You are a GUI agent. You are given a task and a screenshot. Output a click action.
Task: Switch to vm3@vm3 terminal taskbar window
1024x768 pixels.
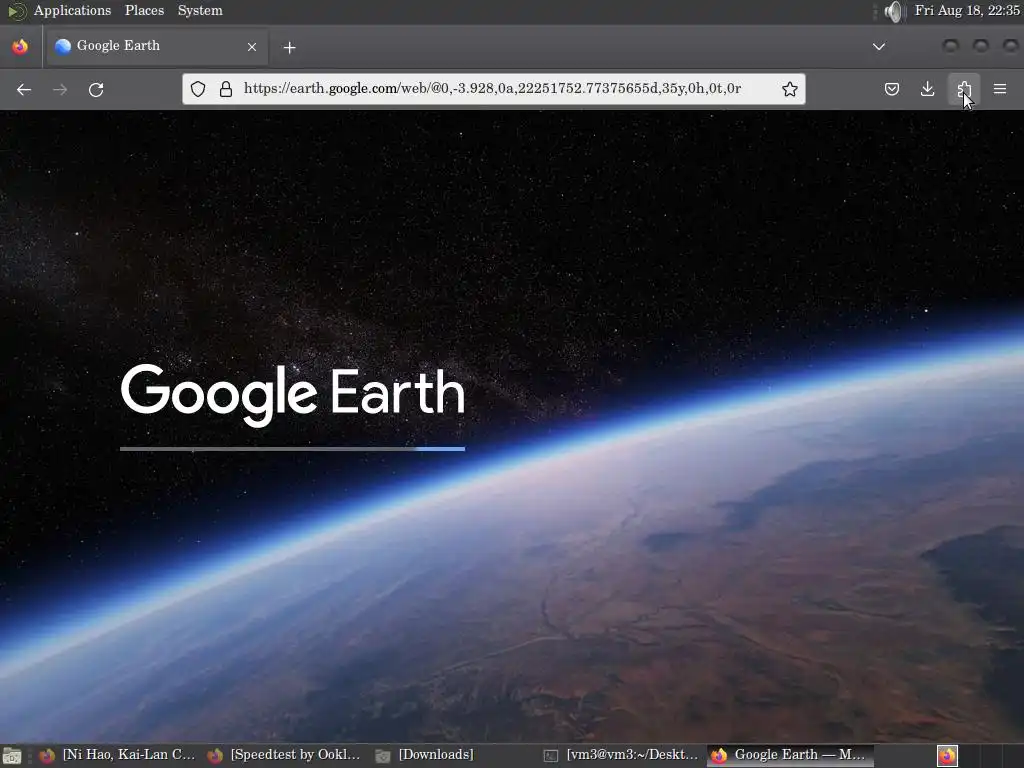[x=622, y=755]
